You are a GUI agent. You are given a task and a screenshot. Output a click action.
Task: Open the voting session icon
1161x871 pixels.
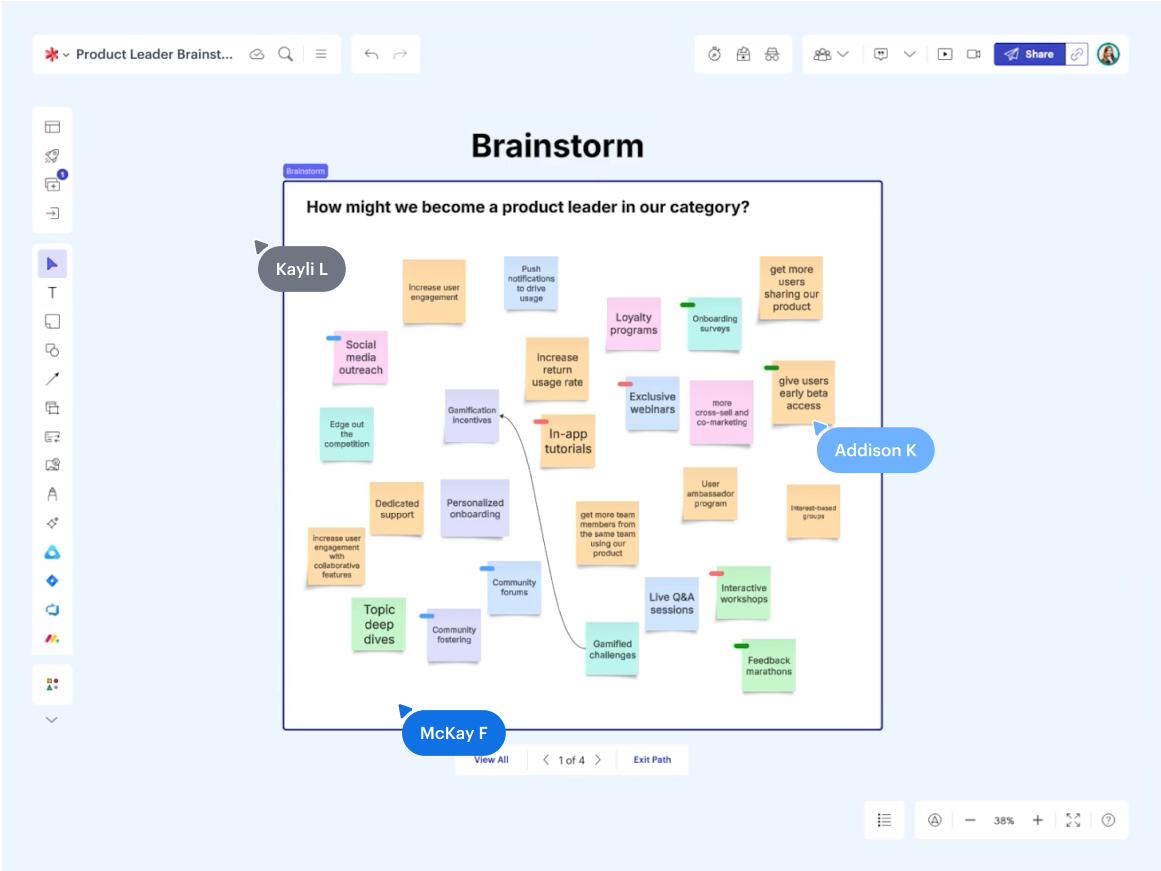pyautogui.click(x=743, y=54)
